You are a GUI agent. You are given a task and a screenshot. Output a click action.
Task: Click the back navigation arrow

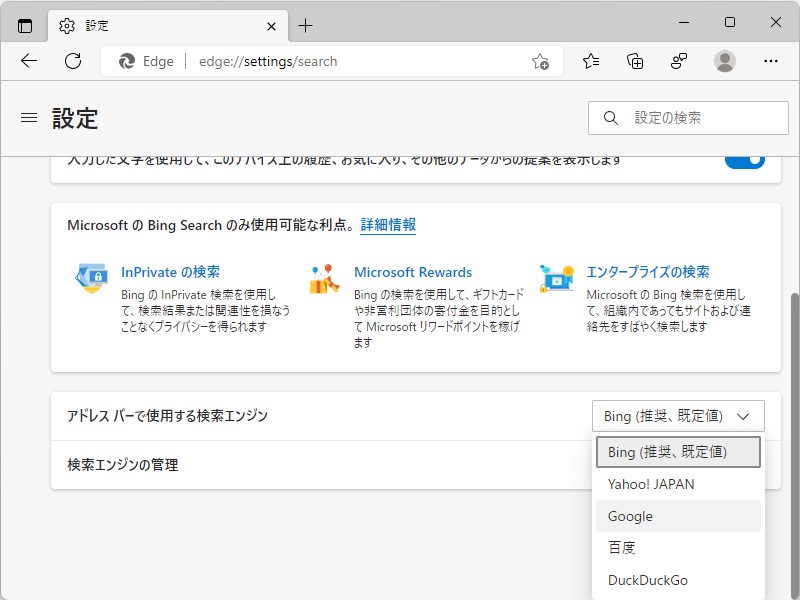[28, 61]
